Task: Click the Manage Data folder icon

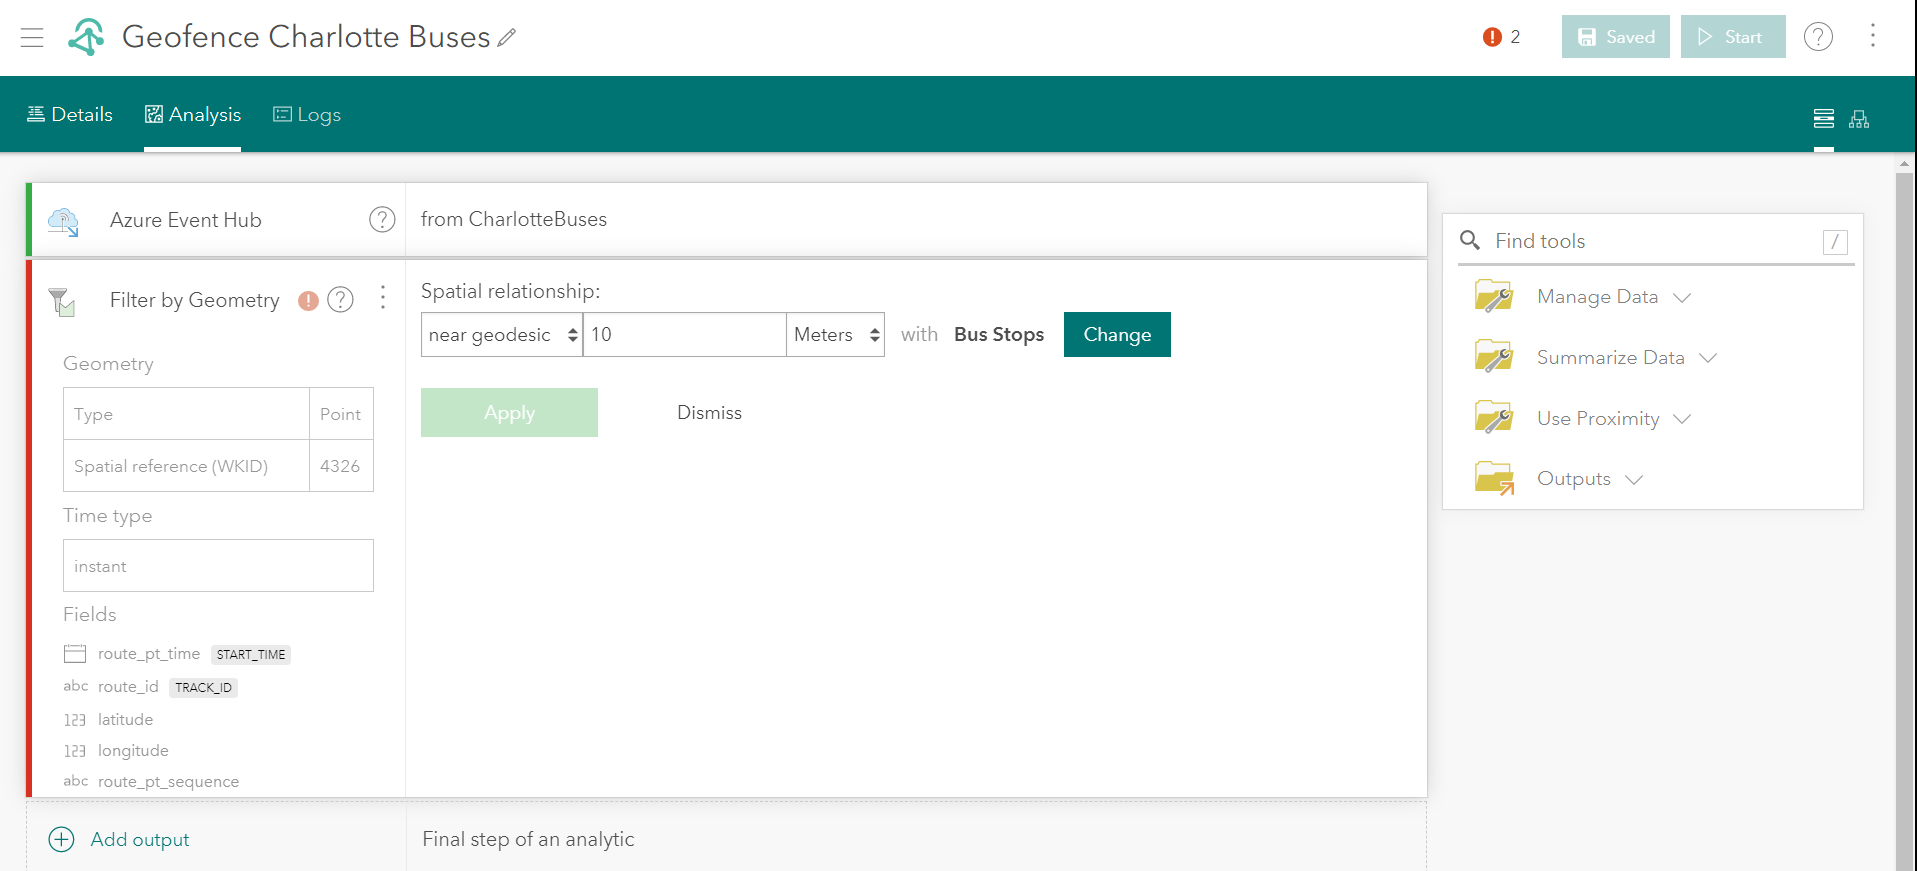Action: pyautogui.click(x=1494, y=296)
